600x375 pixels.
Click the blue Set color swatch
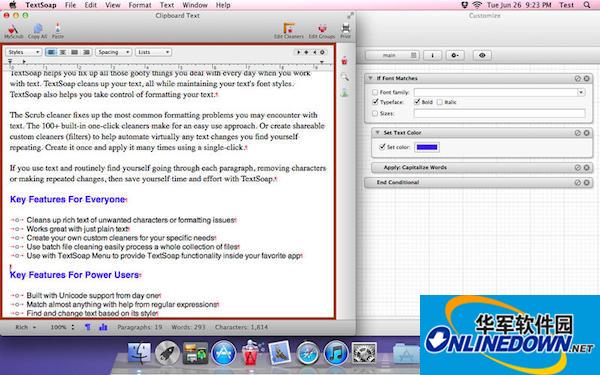pos(427,147)
